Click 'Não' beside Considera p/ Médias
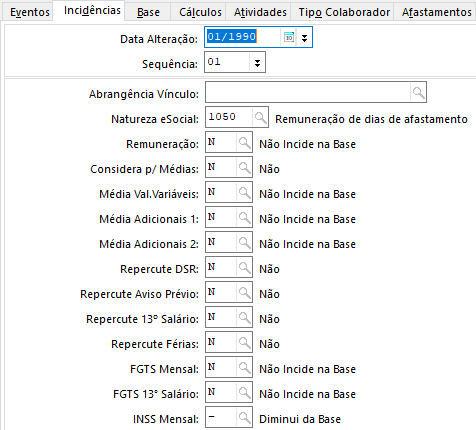Screen dimensions: 476x430 coord(269,169)
